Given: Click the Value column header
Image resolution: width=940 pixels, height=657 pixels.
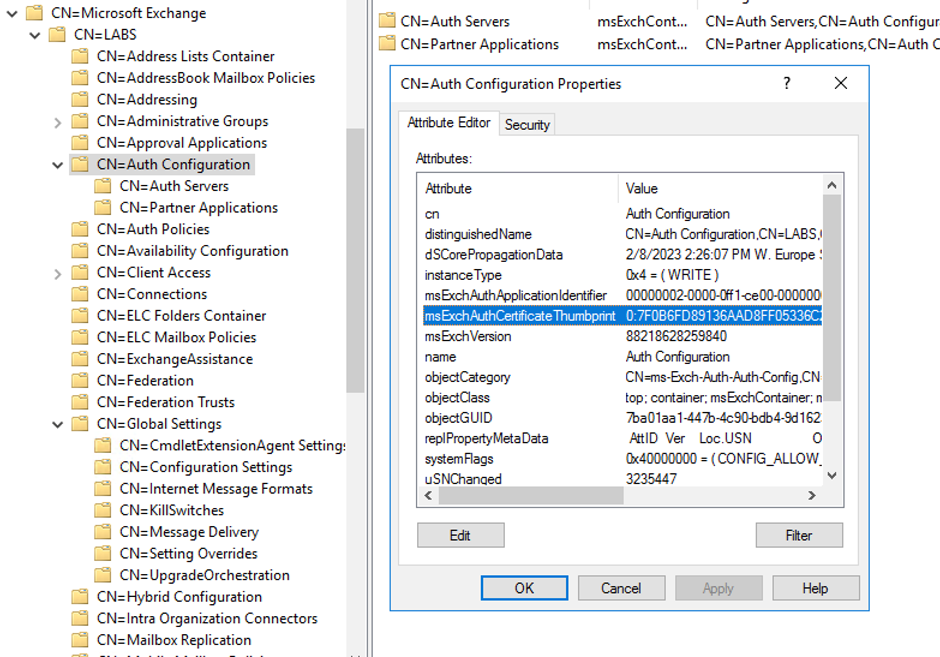Looking at the screenshot, I should [x=721, y=188].
